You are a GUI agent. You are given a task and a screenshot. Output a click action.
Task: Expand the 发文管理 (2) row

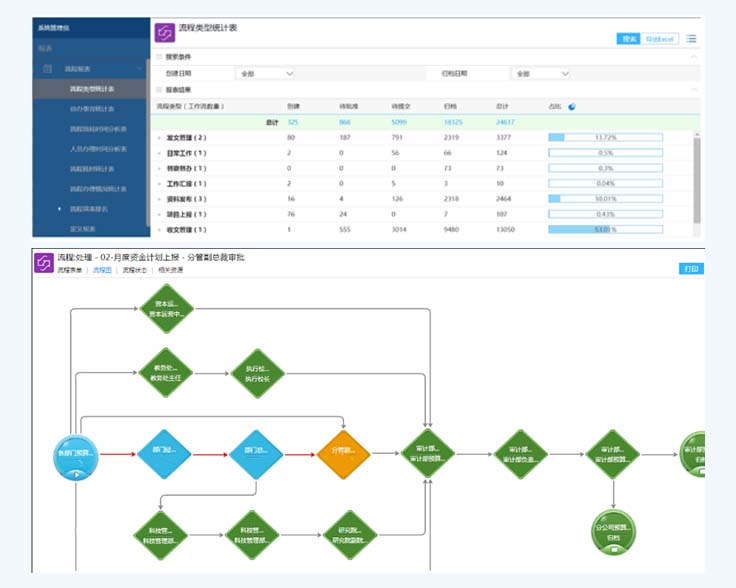(159, 137)
